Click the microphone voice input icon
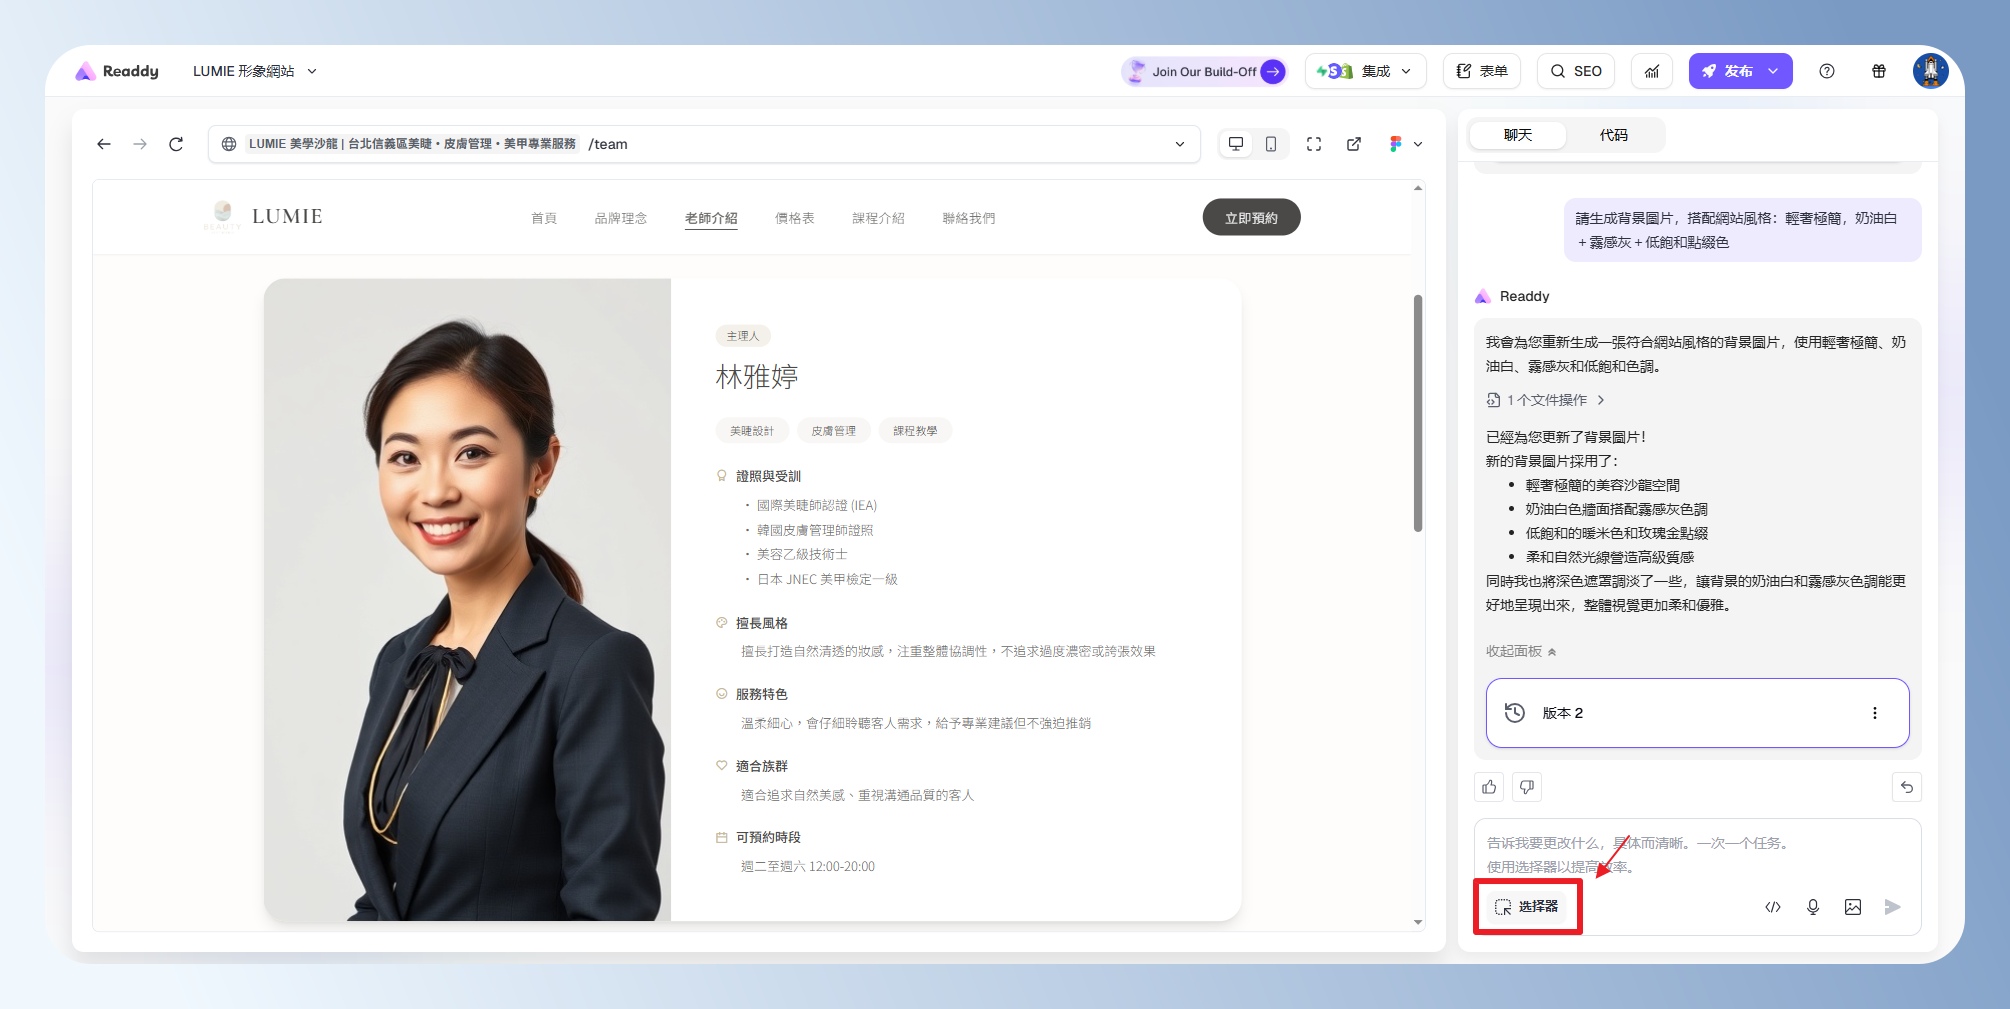The image size is (2010, 1009). pos(1813,907)
